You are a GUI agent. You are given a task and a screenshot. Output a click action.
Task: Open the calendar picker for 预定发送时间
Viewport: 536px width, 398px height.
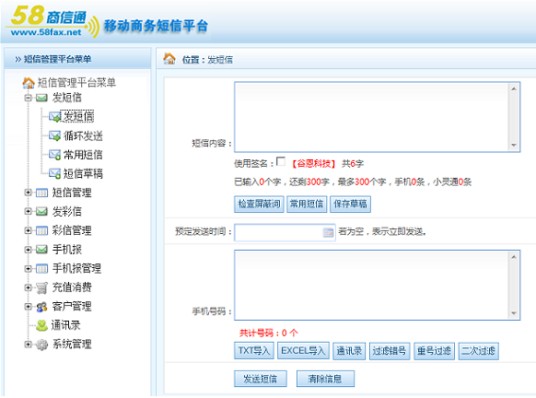coord(328,232)
